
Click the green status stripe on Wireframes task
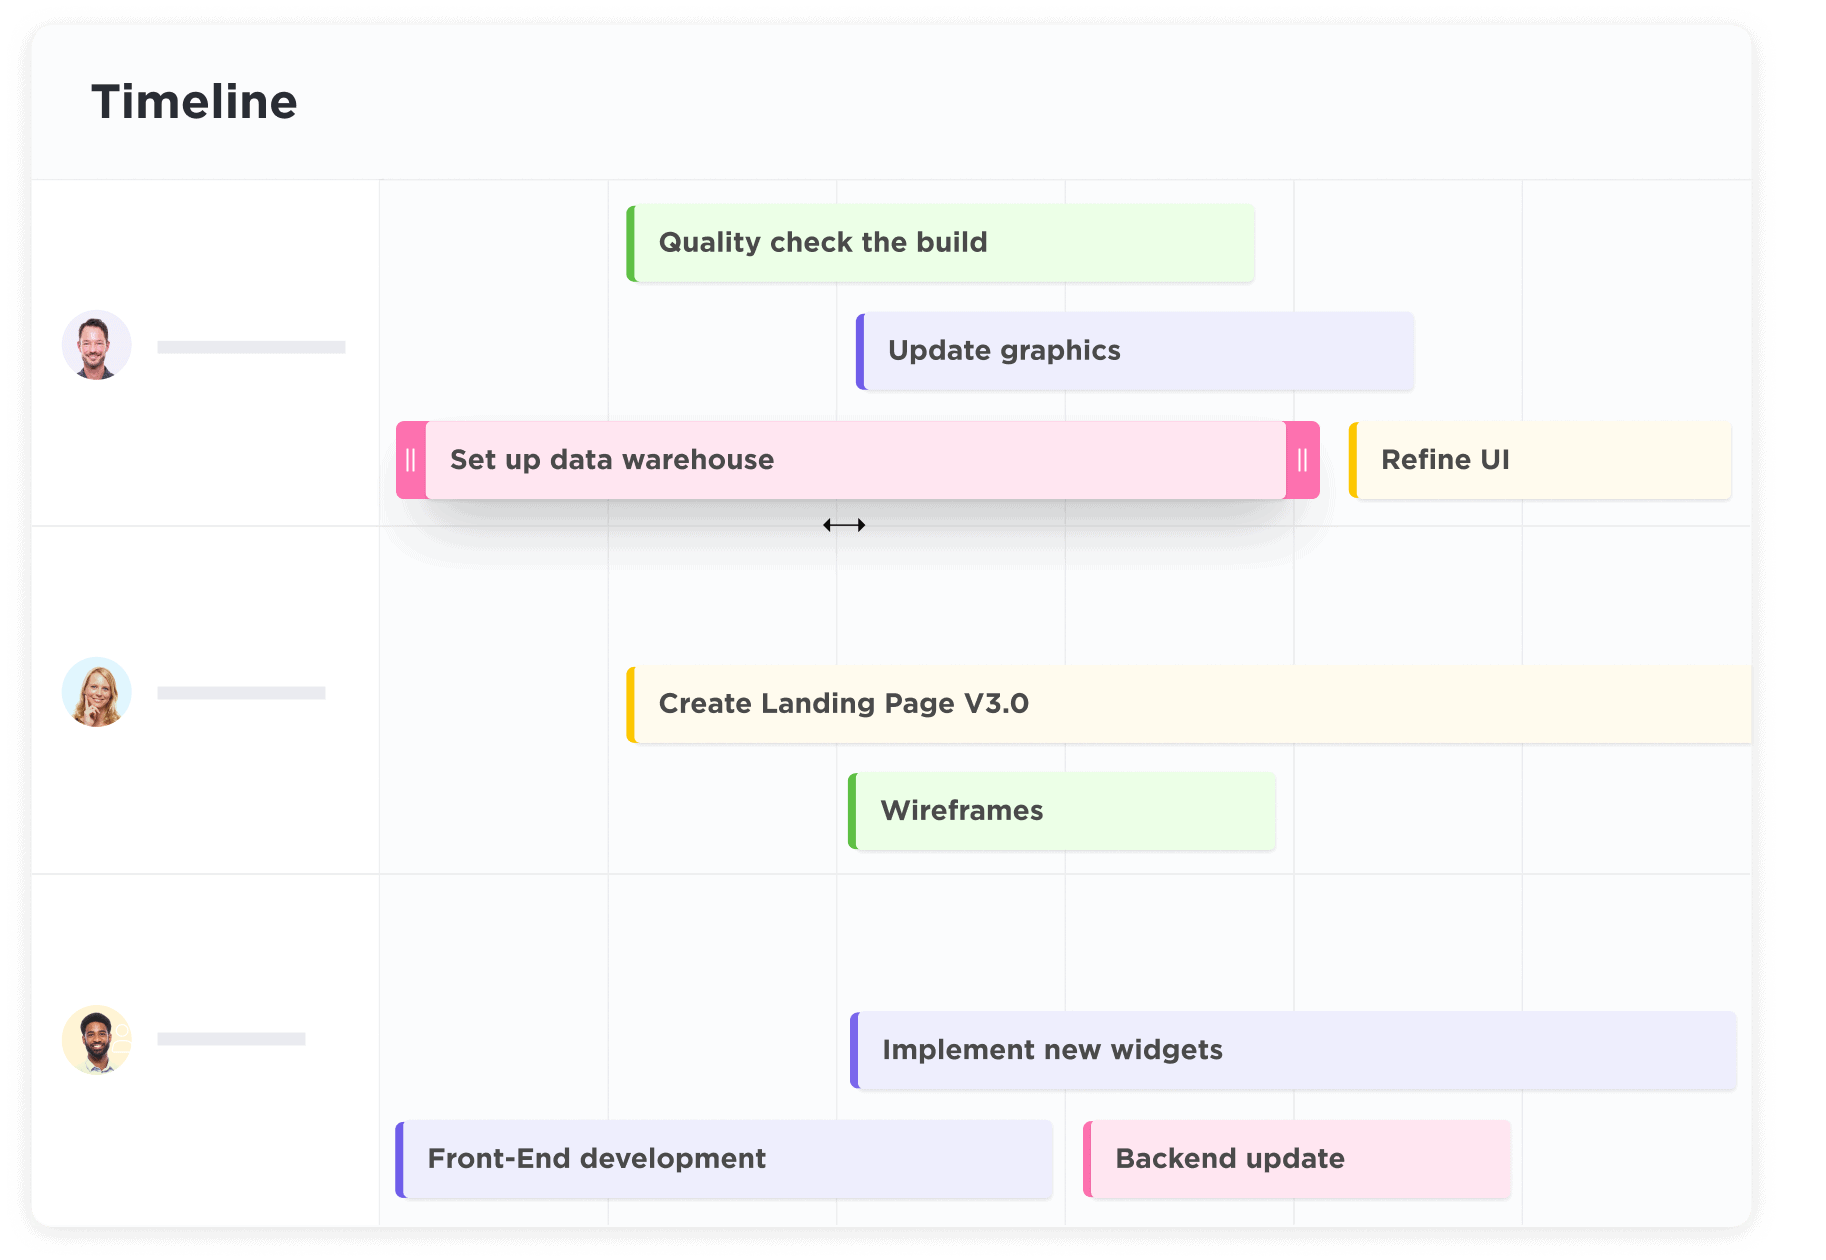pos(853,811)
